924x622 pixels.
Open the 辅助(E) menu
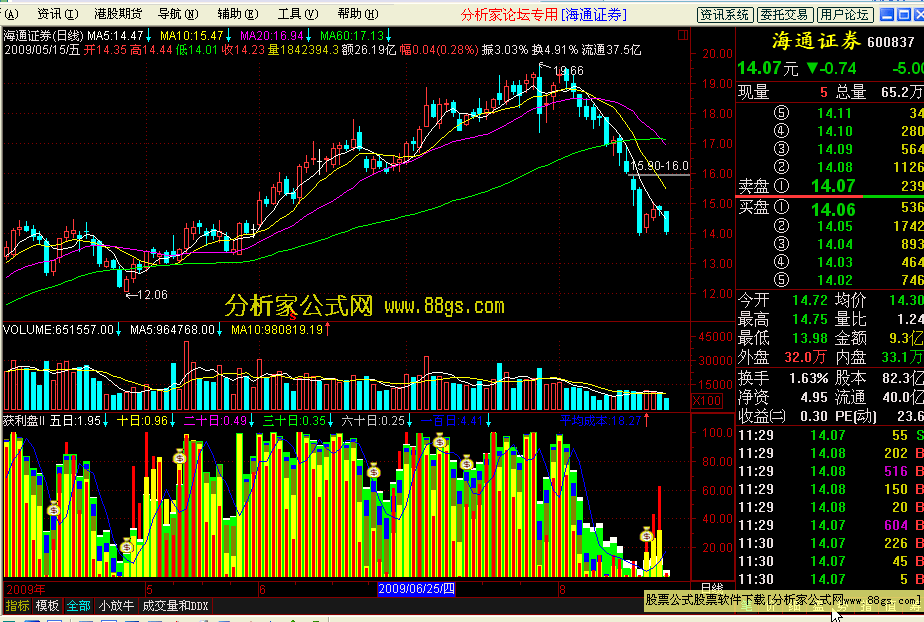coord(237,14)
